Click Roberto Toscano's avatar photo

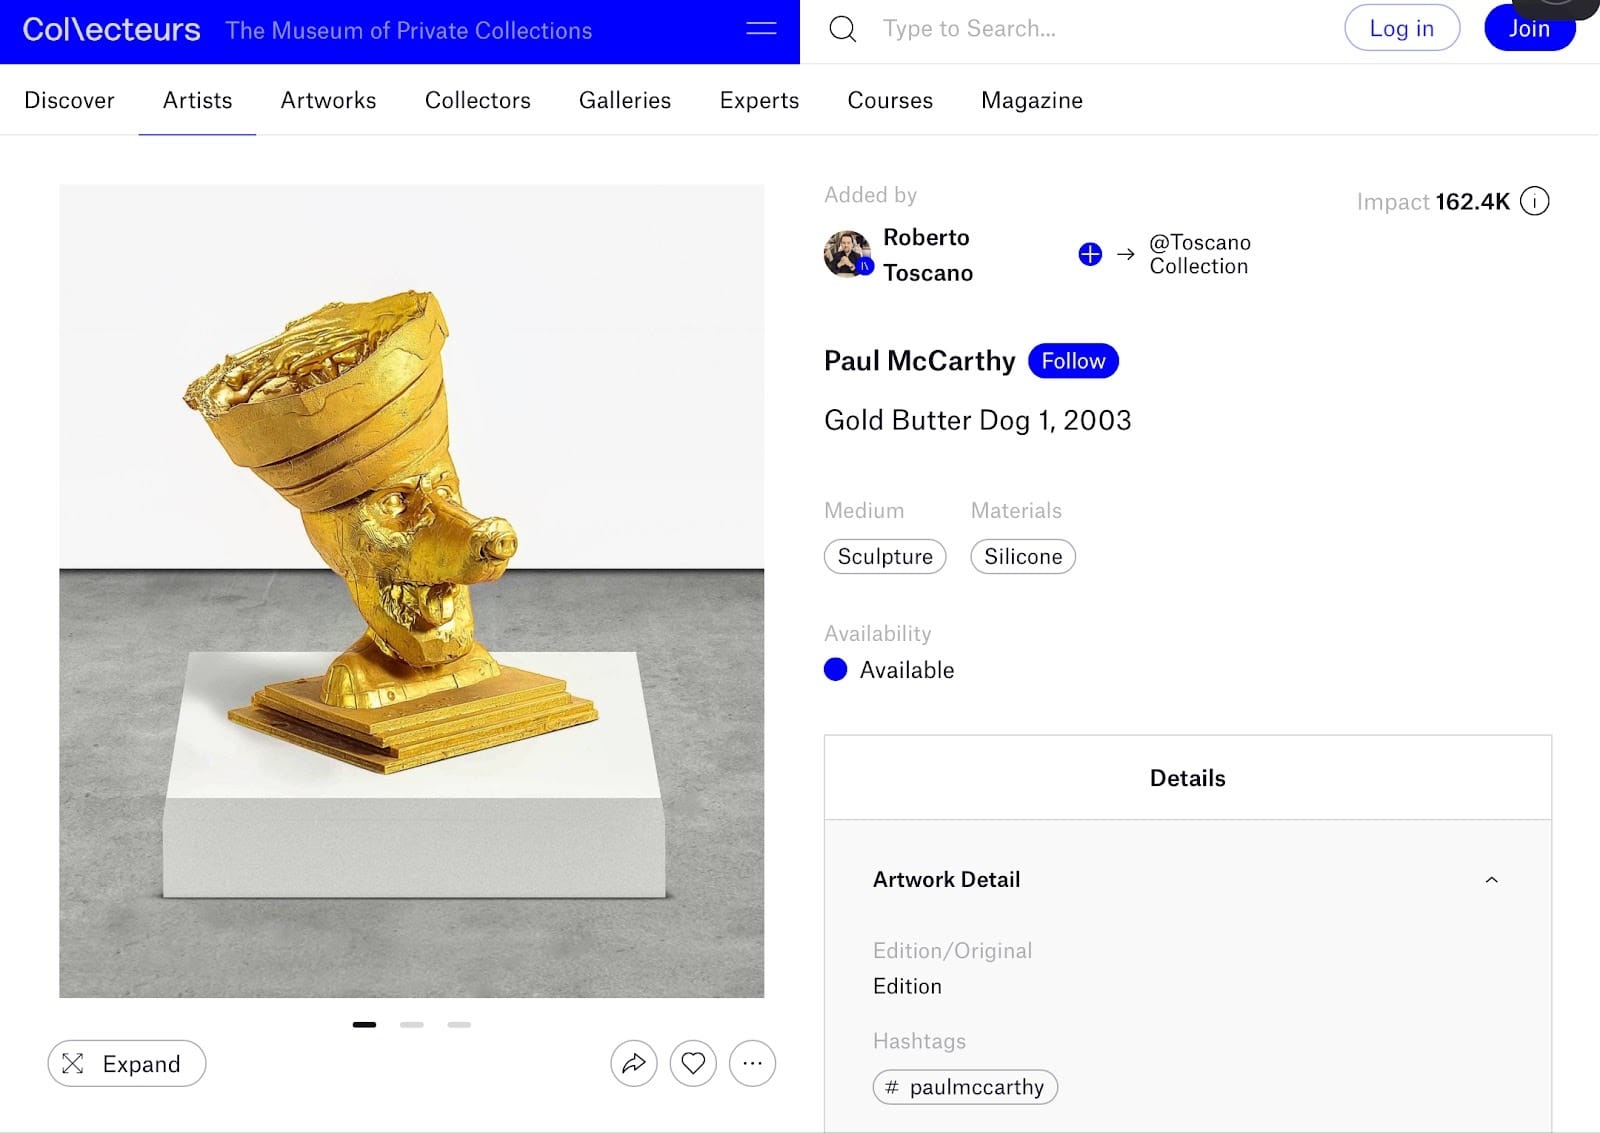point(847,254)
